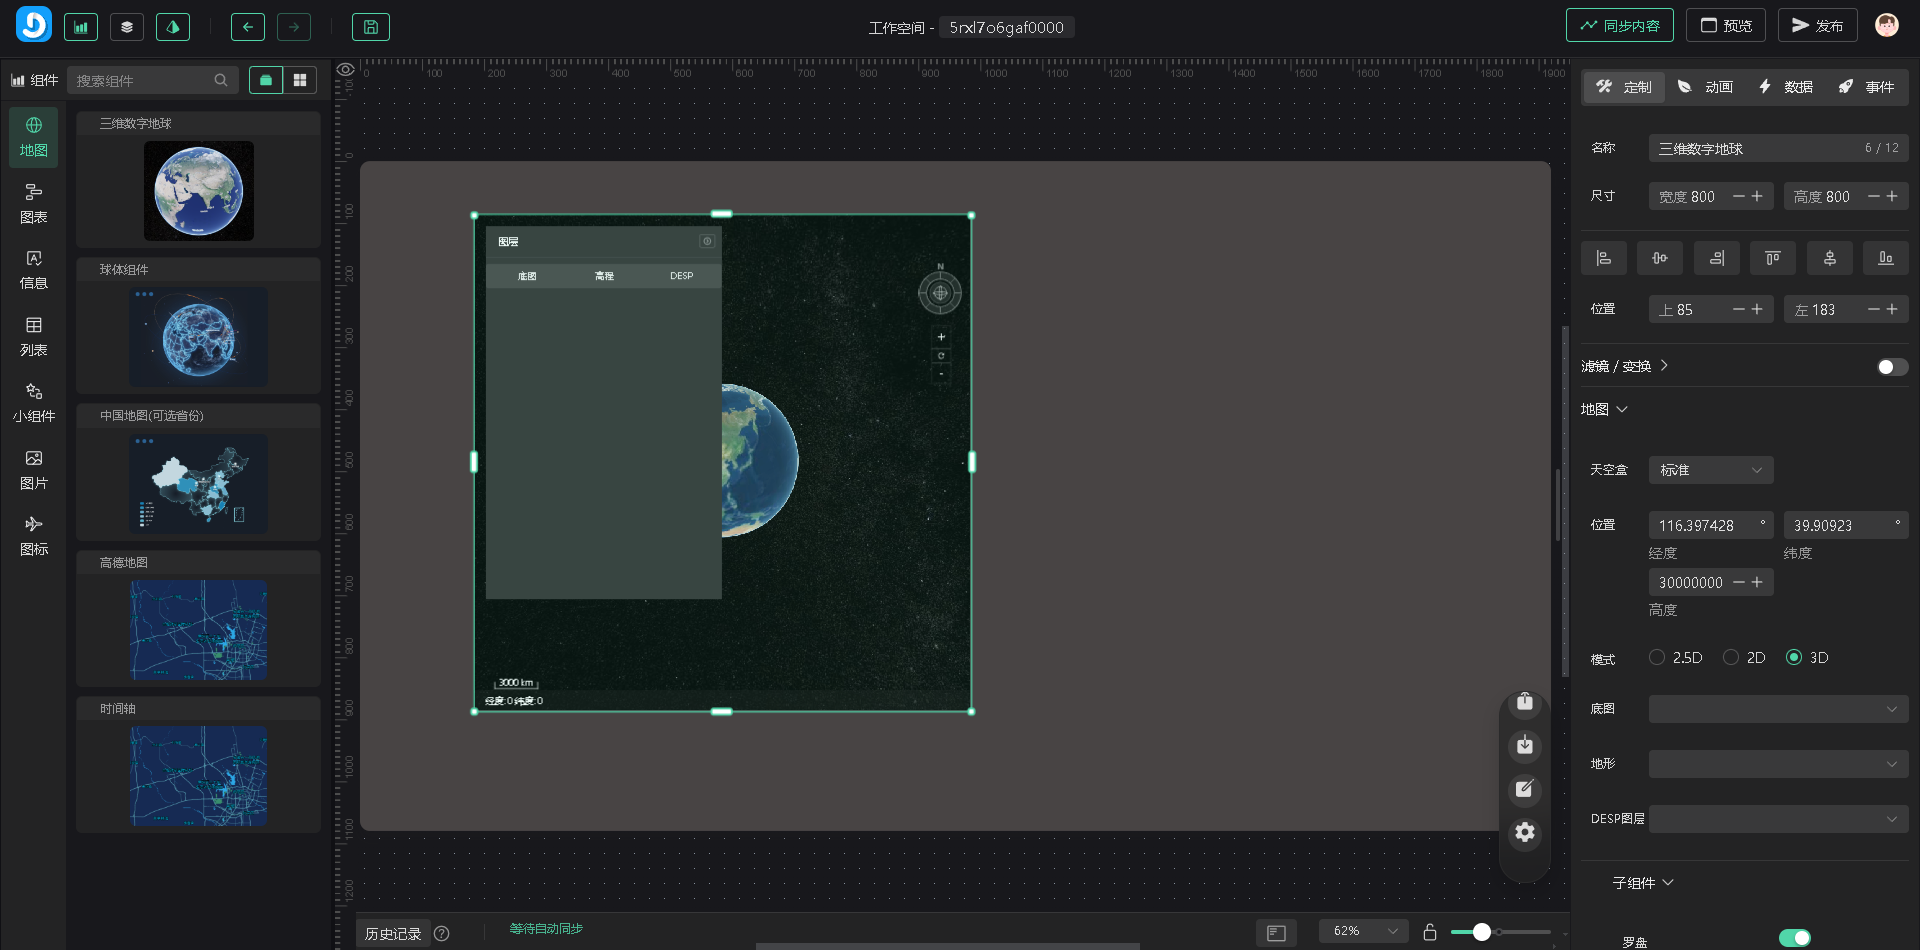The image size is (1920, 950).
Task: Open the layers stack icon
Action: point(127,27)
